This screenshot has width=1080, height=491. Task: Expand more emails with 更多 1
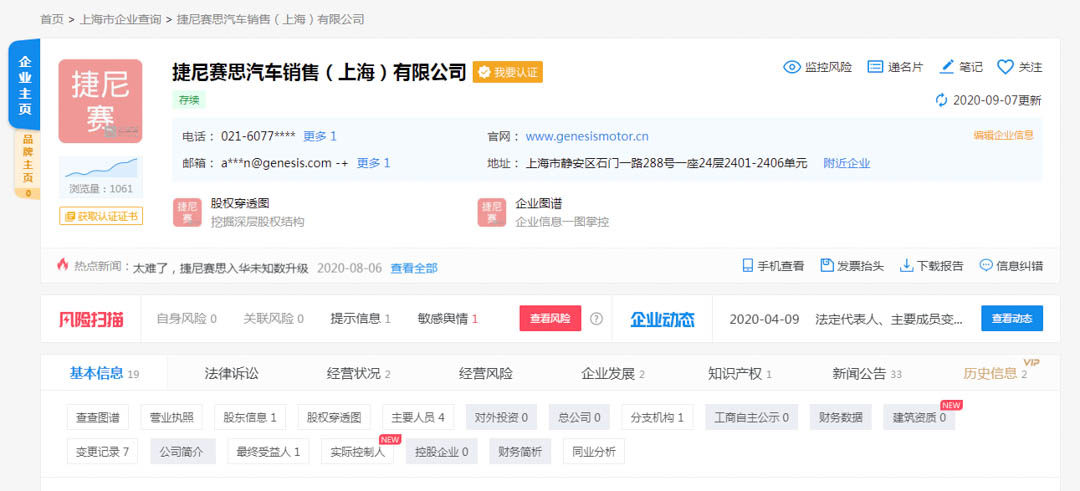pos(373,163)
